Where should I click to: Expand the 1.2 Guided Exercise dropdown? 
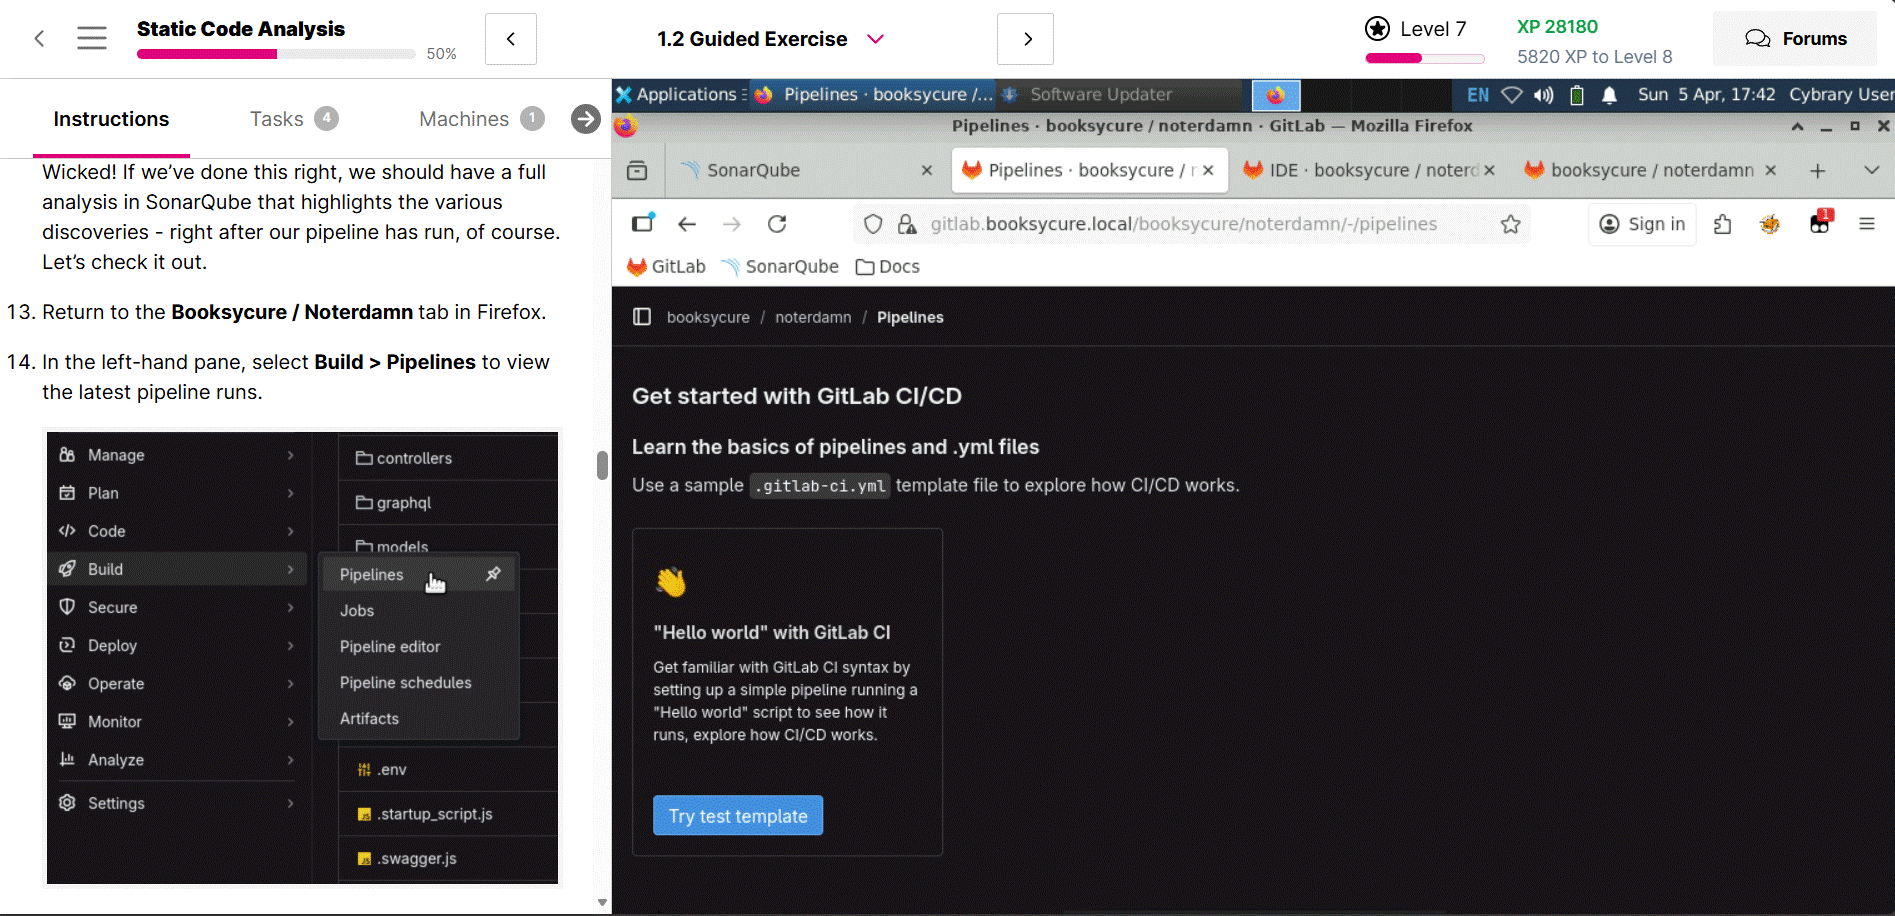point(875,39)
